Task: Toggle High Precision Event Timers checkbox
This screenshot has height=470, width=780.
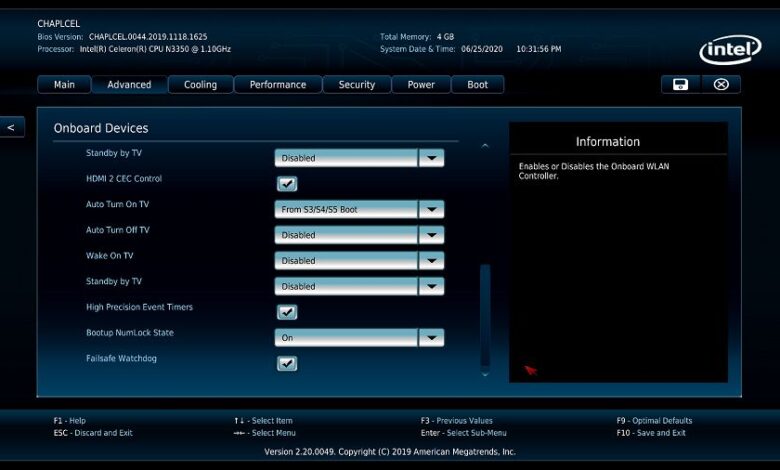Action: coord(287,312)
